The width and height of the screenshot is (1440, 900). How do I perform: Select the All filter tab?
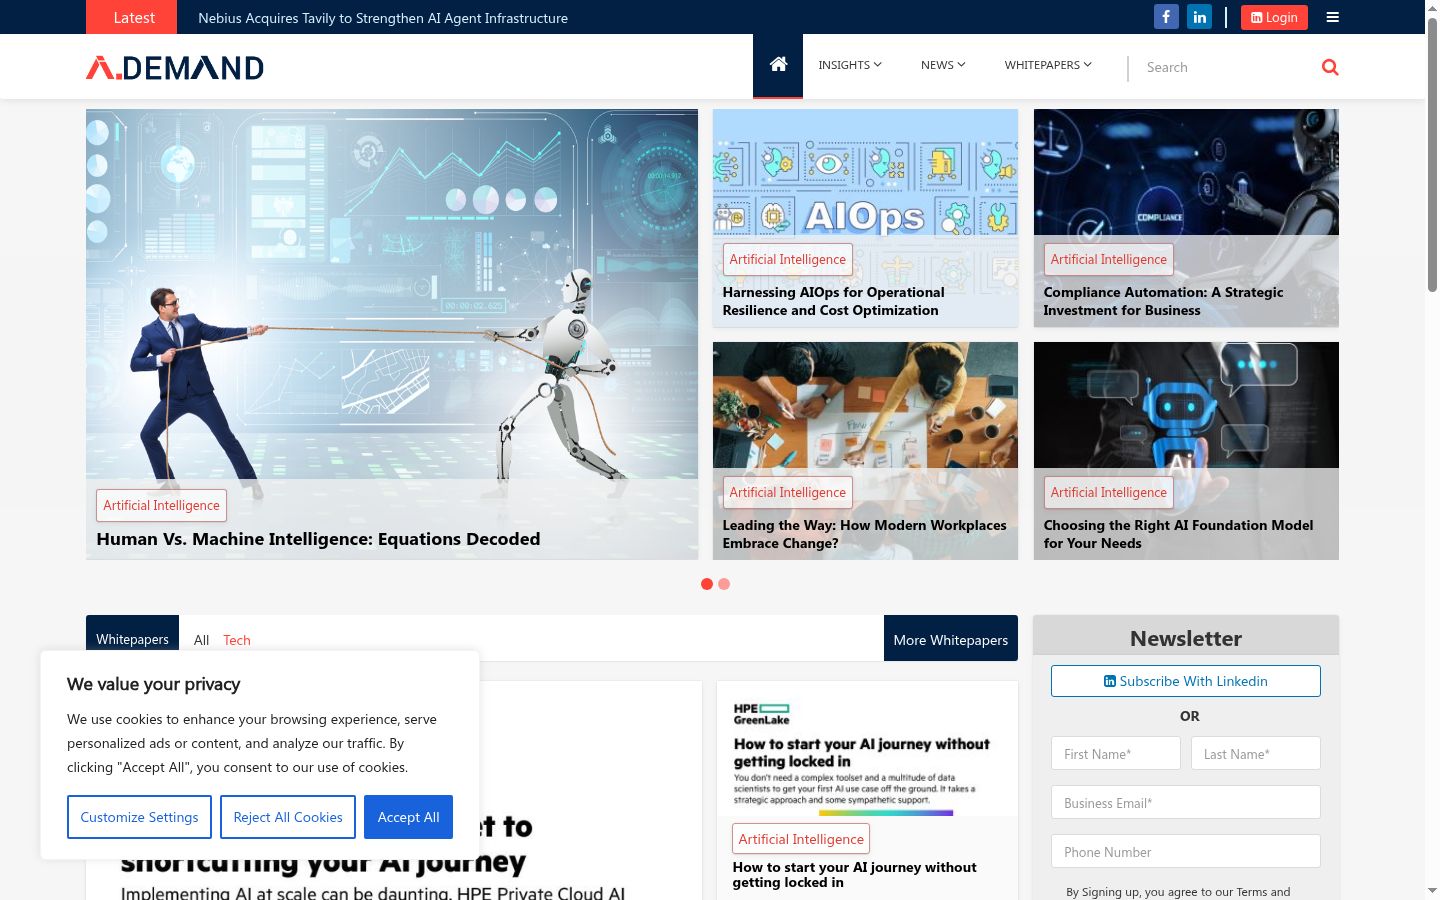(x=201, y=640)
